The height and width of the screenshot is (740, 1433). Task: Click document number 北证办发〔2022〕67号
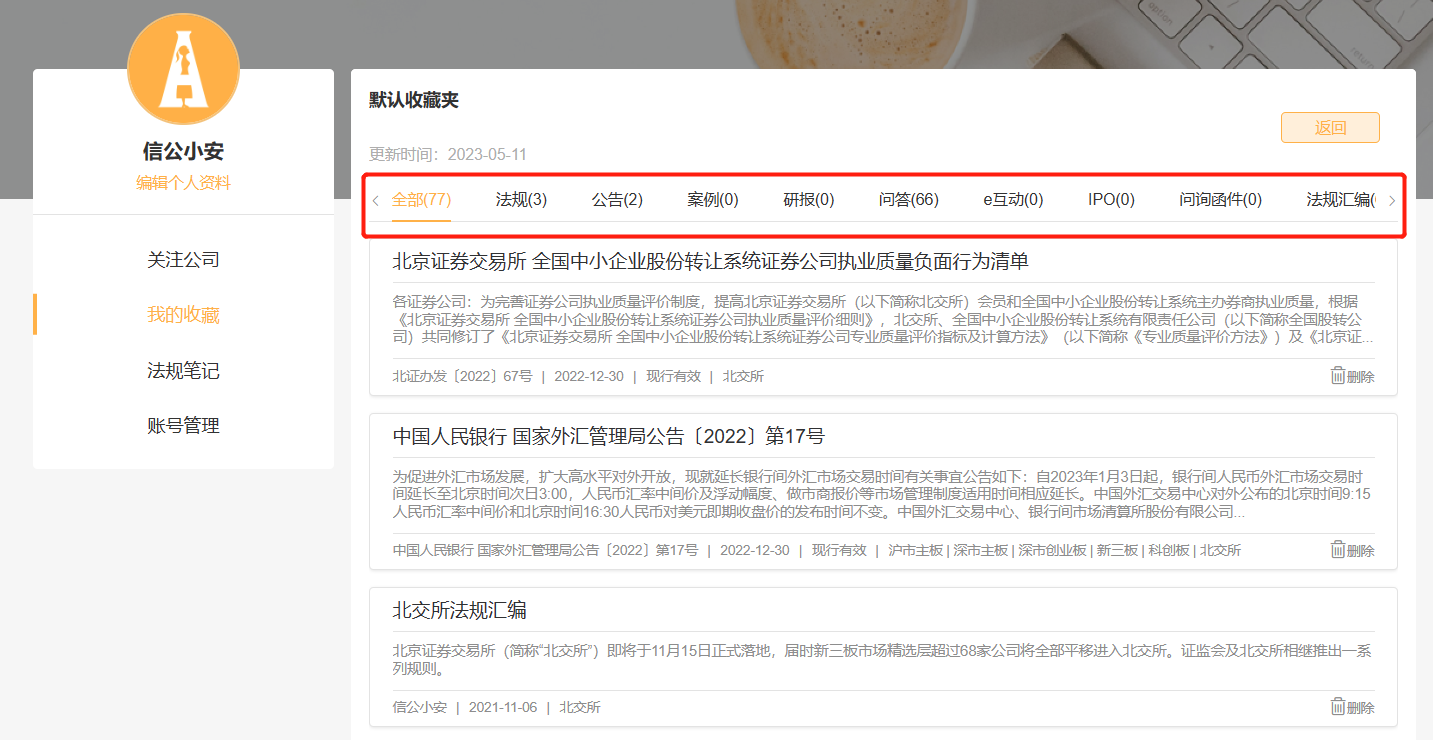(x=462, y=376)
